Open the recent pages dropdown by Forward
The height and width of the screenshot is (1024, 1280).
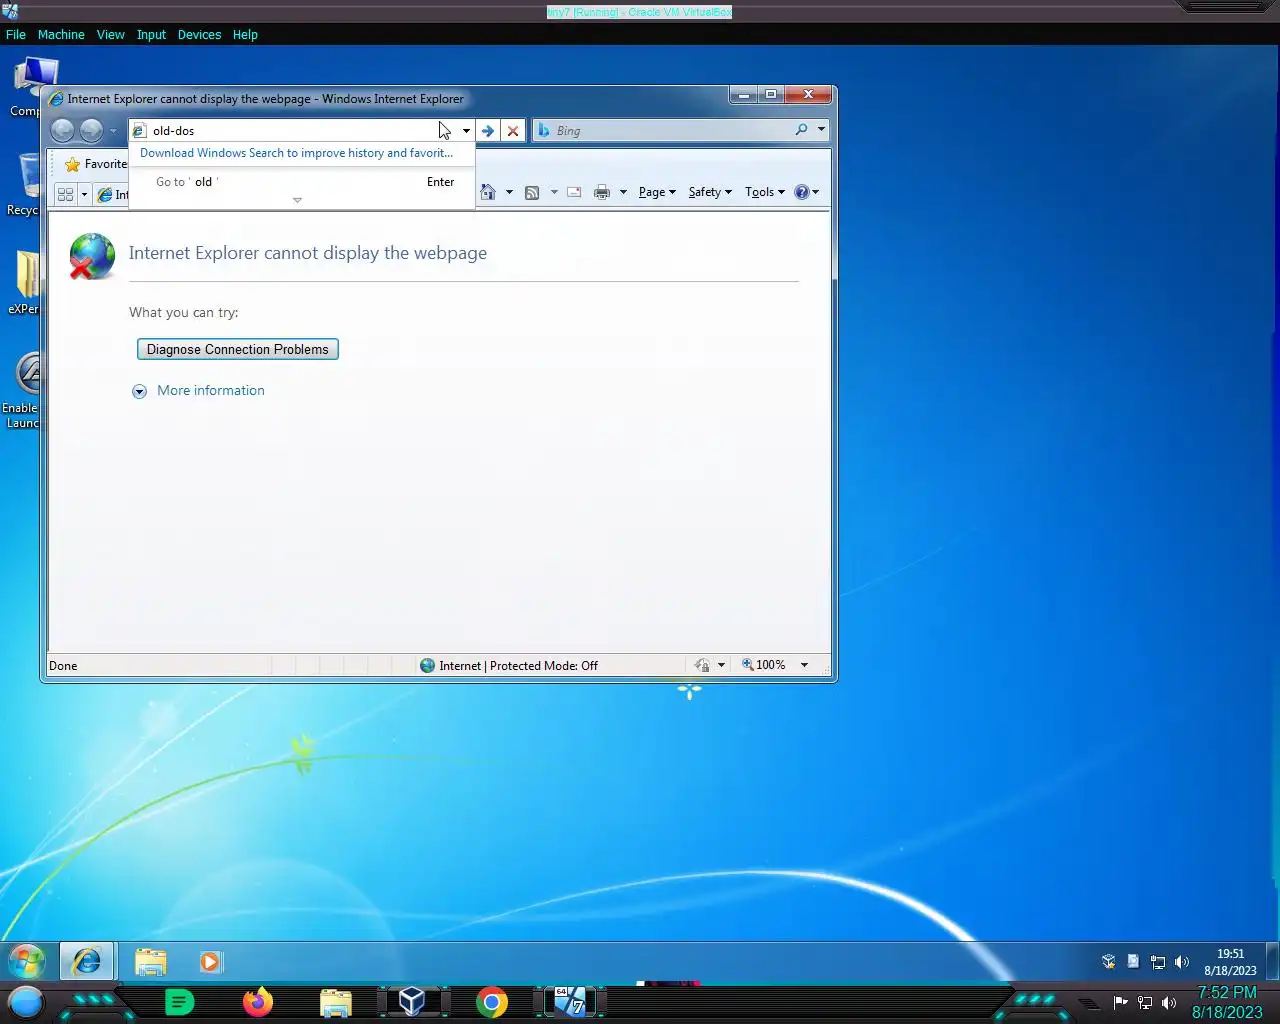pos(113,131)
